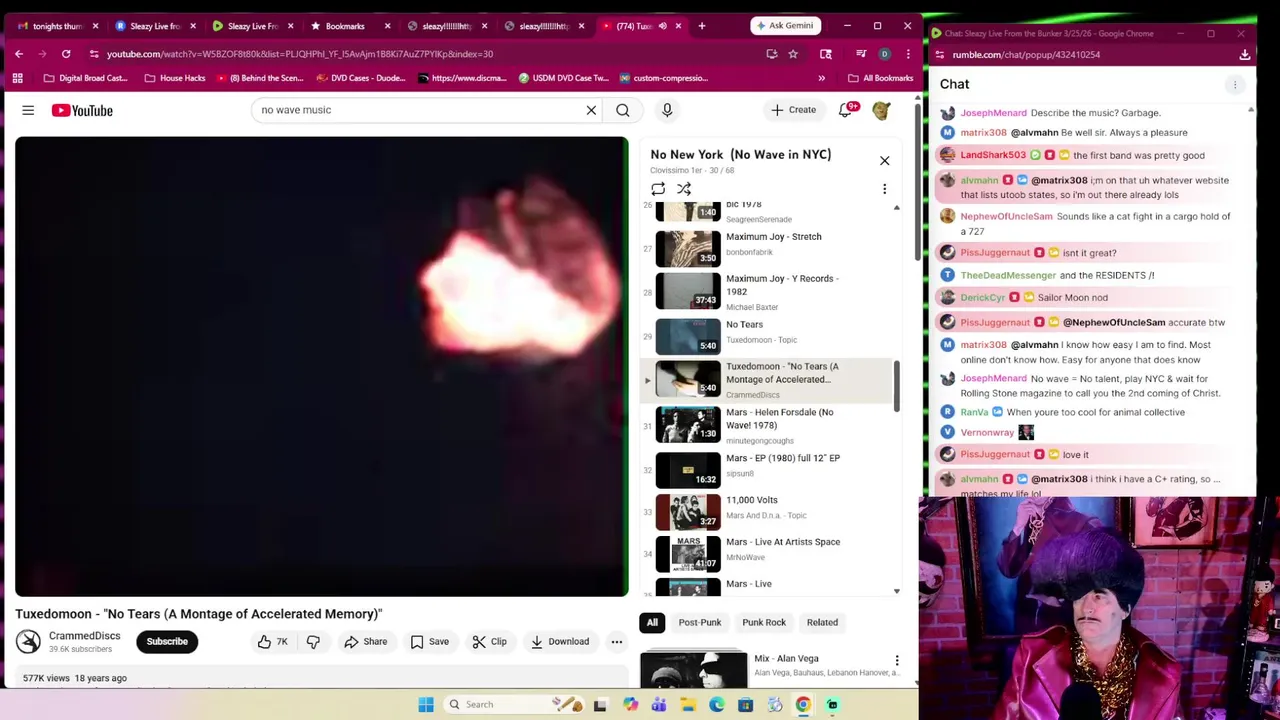This screenshot has width=1280, height=720.
Task: Play Maximum Joy - Stretch playlist item
Action: click(765, 248)
